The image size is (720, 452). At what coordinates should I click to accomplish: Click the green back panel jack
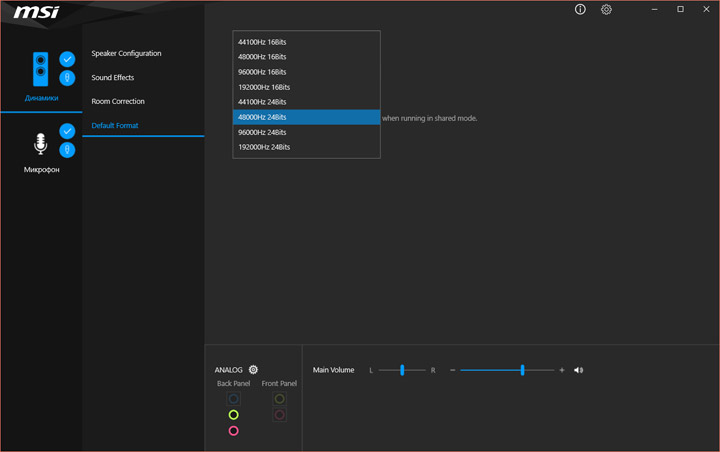coord(233,415)
